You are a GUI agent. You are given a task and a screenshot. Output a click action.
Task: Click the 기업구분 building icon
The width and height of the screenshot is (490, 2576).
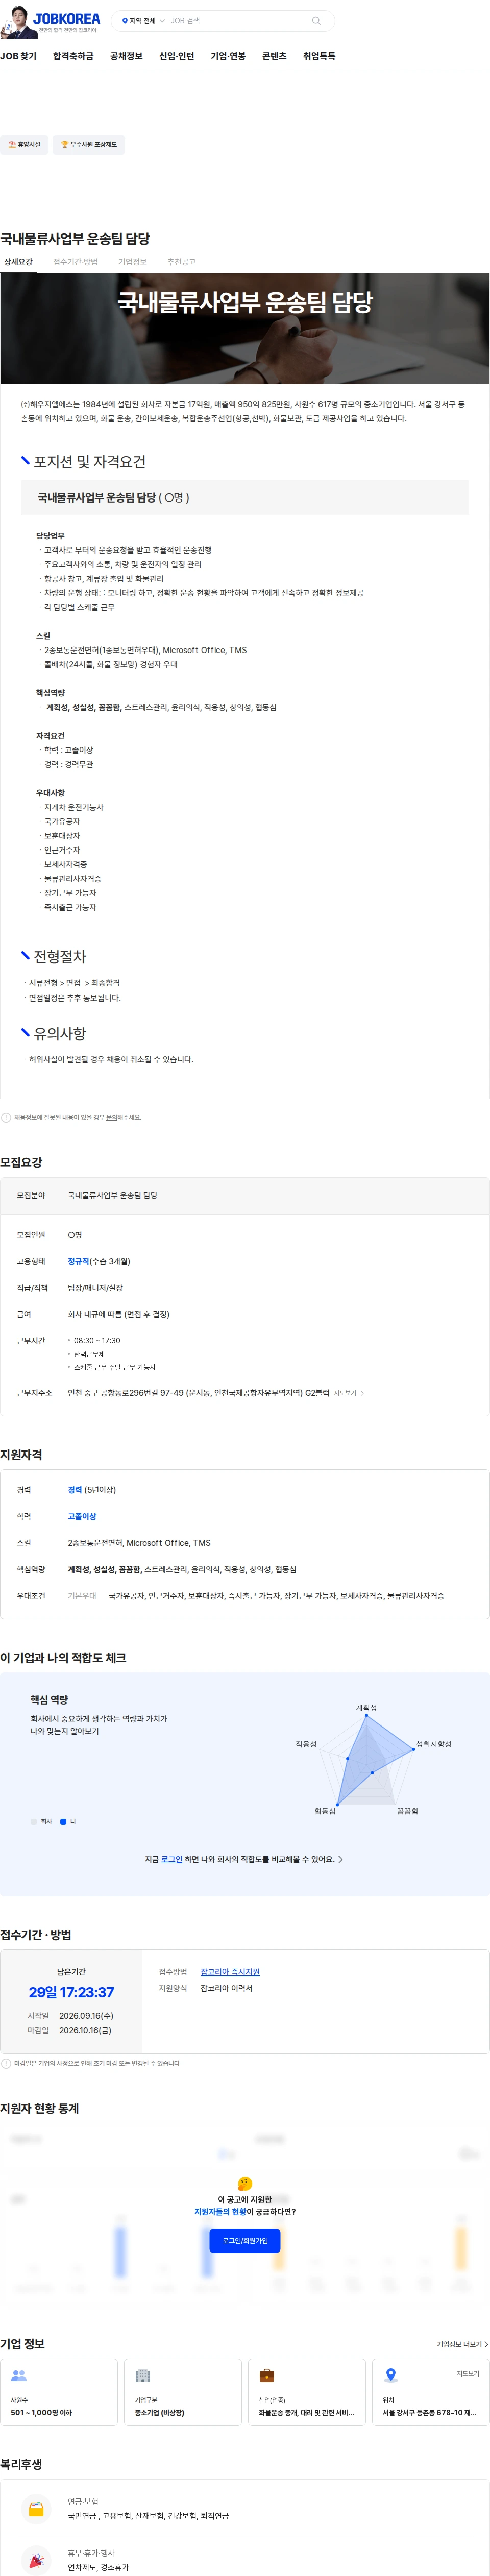pyautogui.click(x=142, y=2375)
